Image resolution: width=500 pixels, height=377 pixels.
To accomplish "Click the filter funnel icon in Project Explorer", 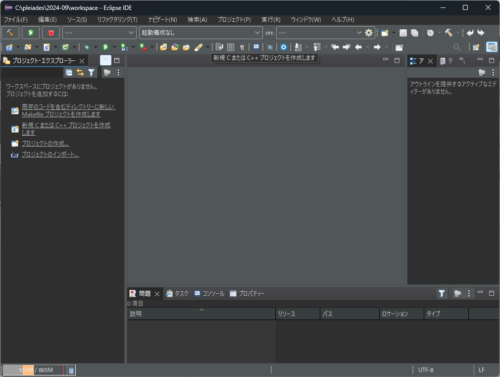I will 91,72.
